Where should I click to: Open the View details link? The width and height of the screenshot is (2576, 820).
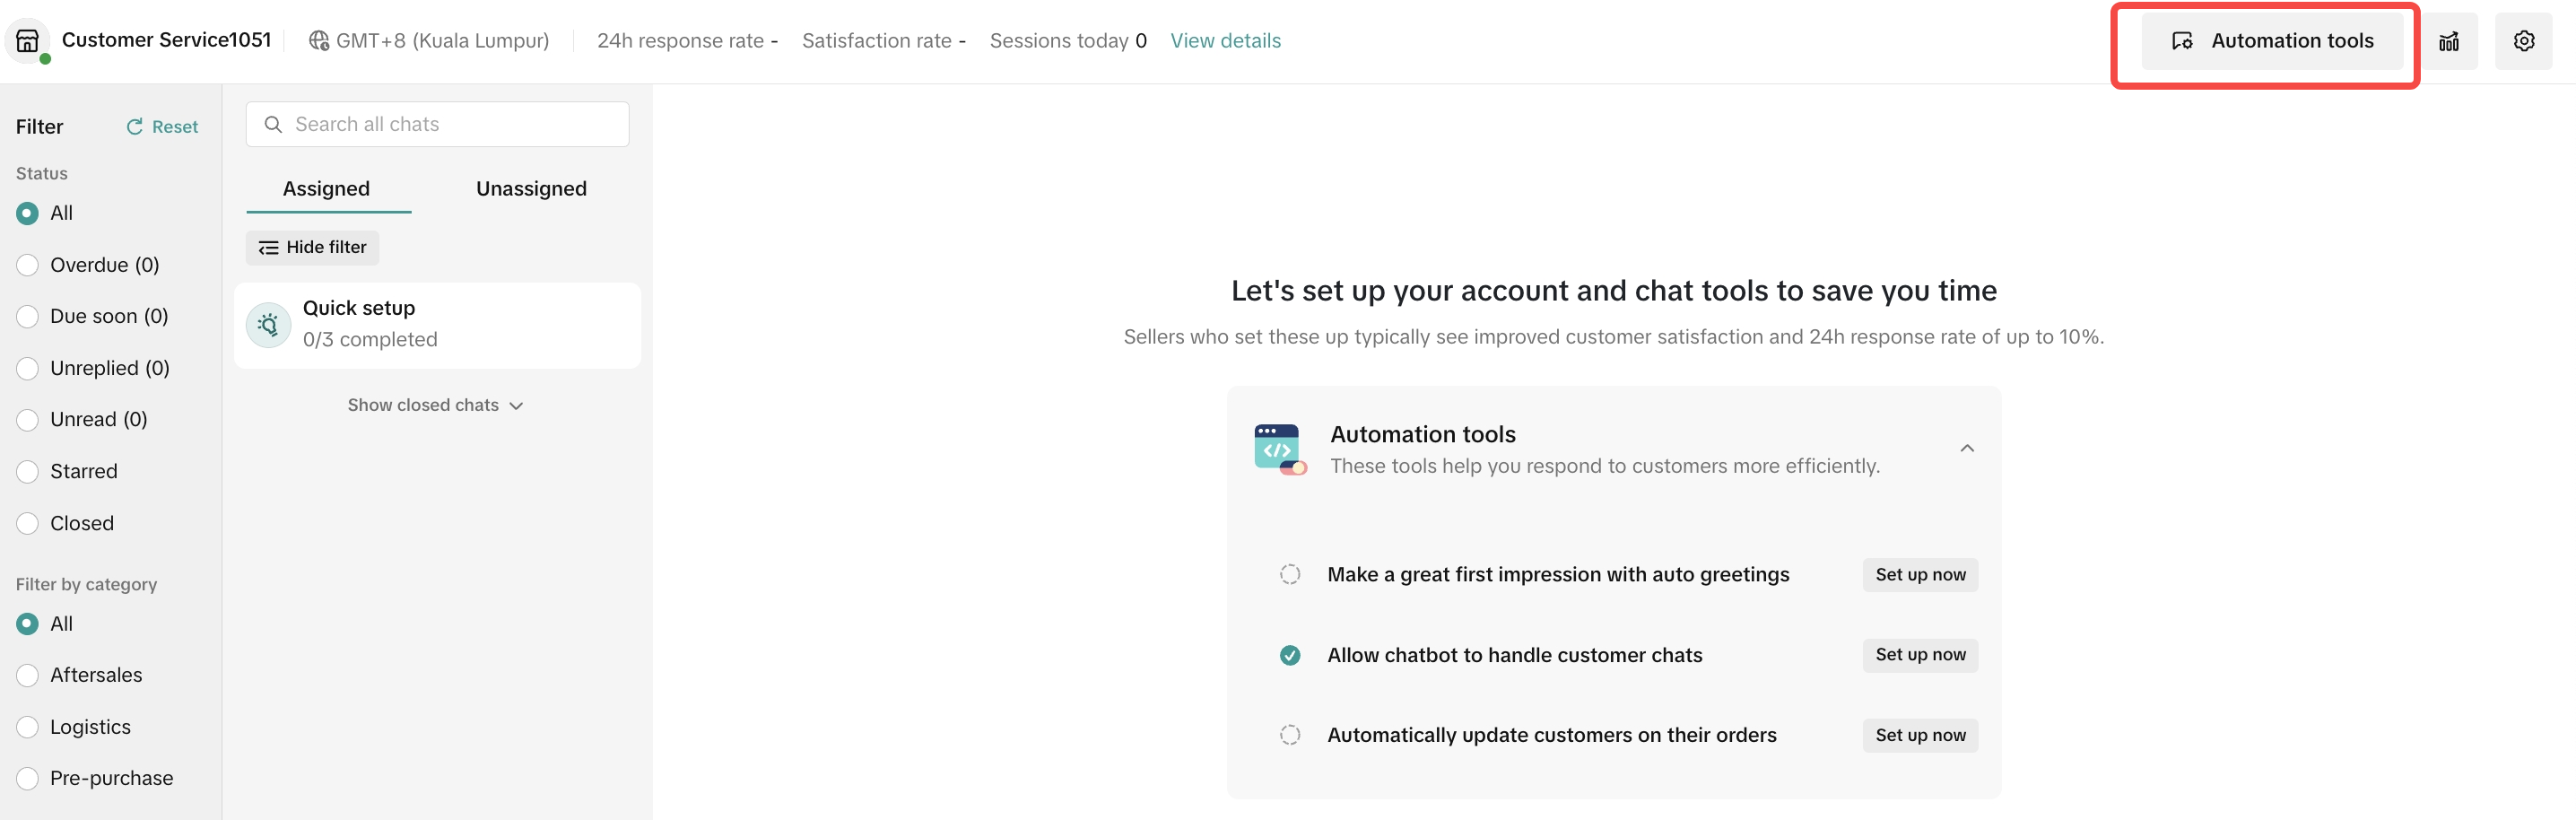click(1225, 41)
